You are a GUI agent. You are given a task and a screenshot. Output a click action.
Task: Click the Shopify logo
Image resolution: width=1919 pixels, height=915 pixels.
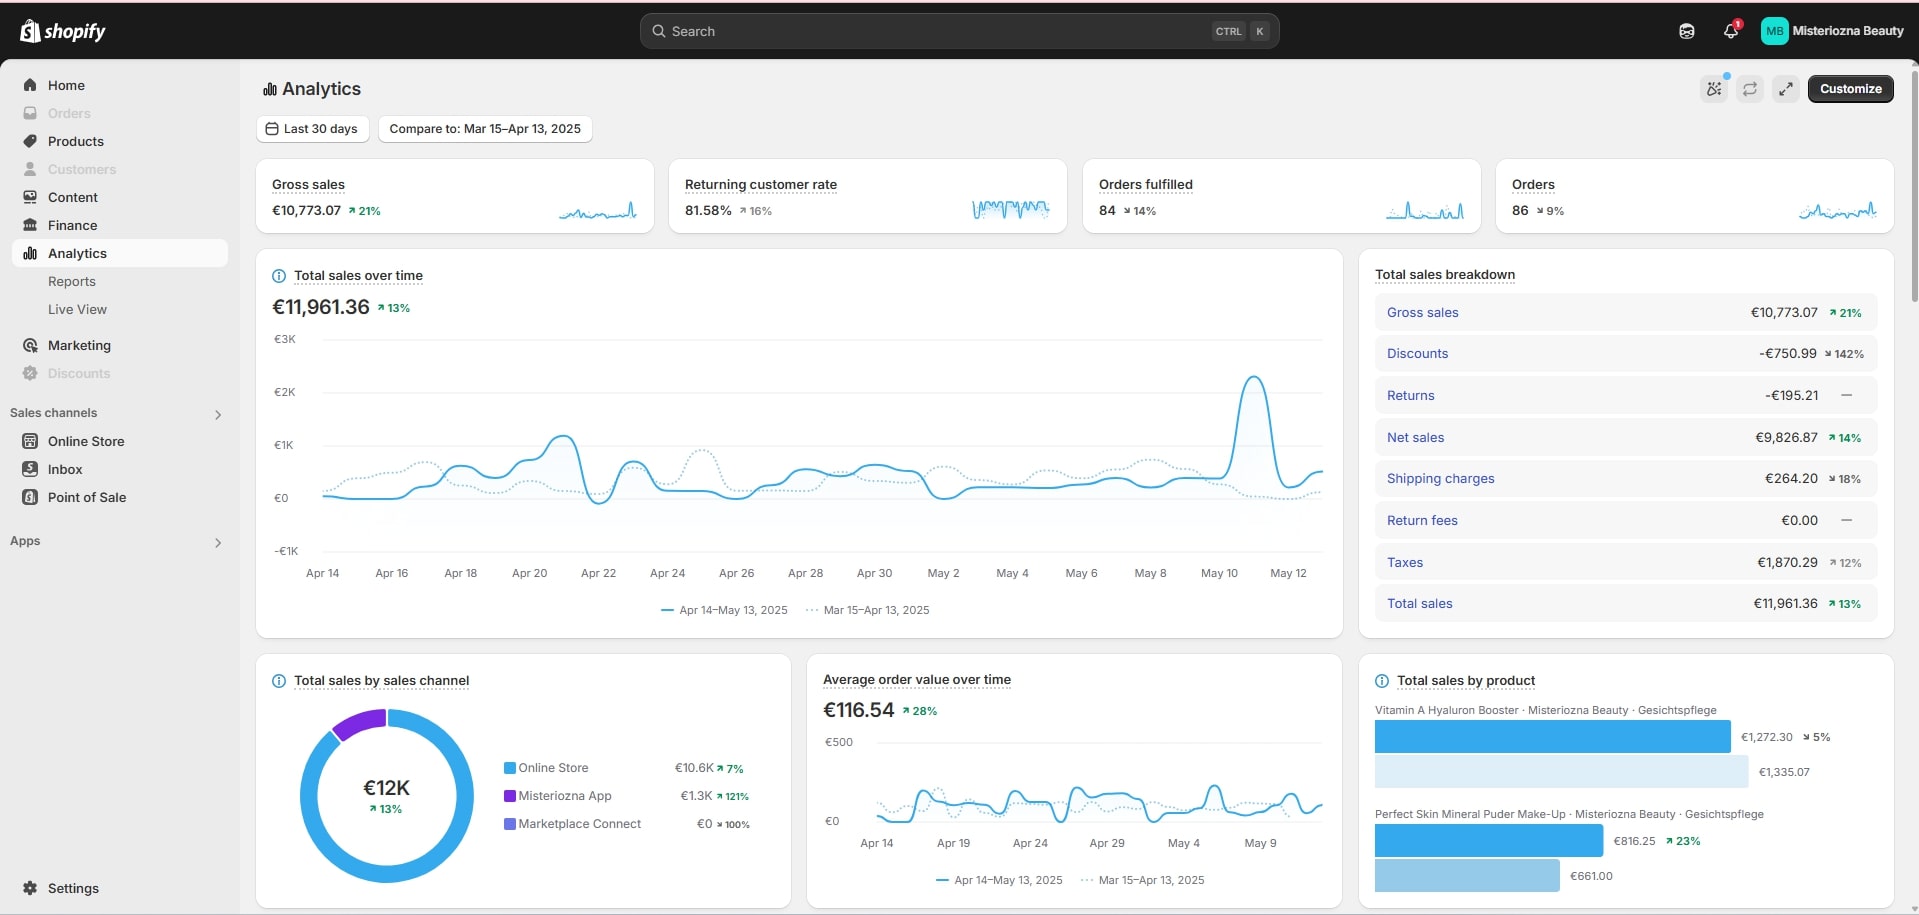[63, 31]
